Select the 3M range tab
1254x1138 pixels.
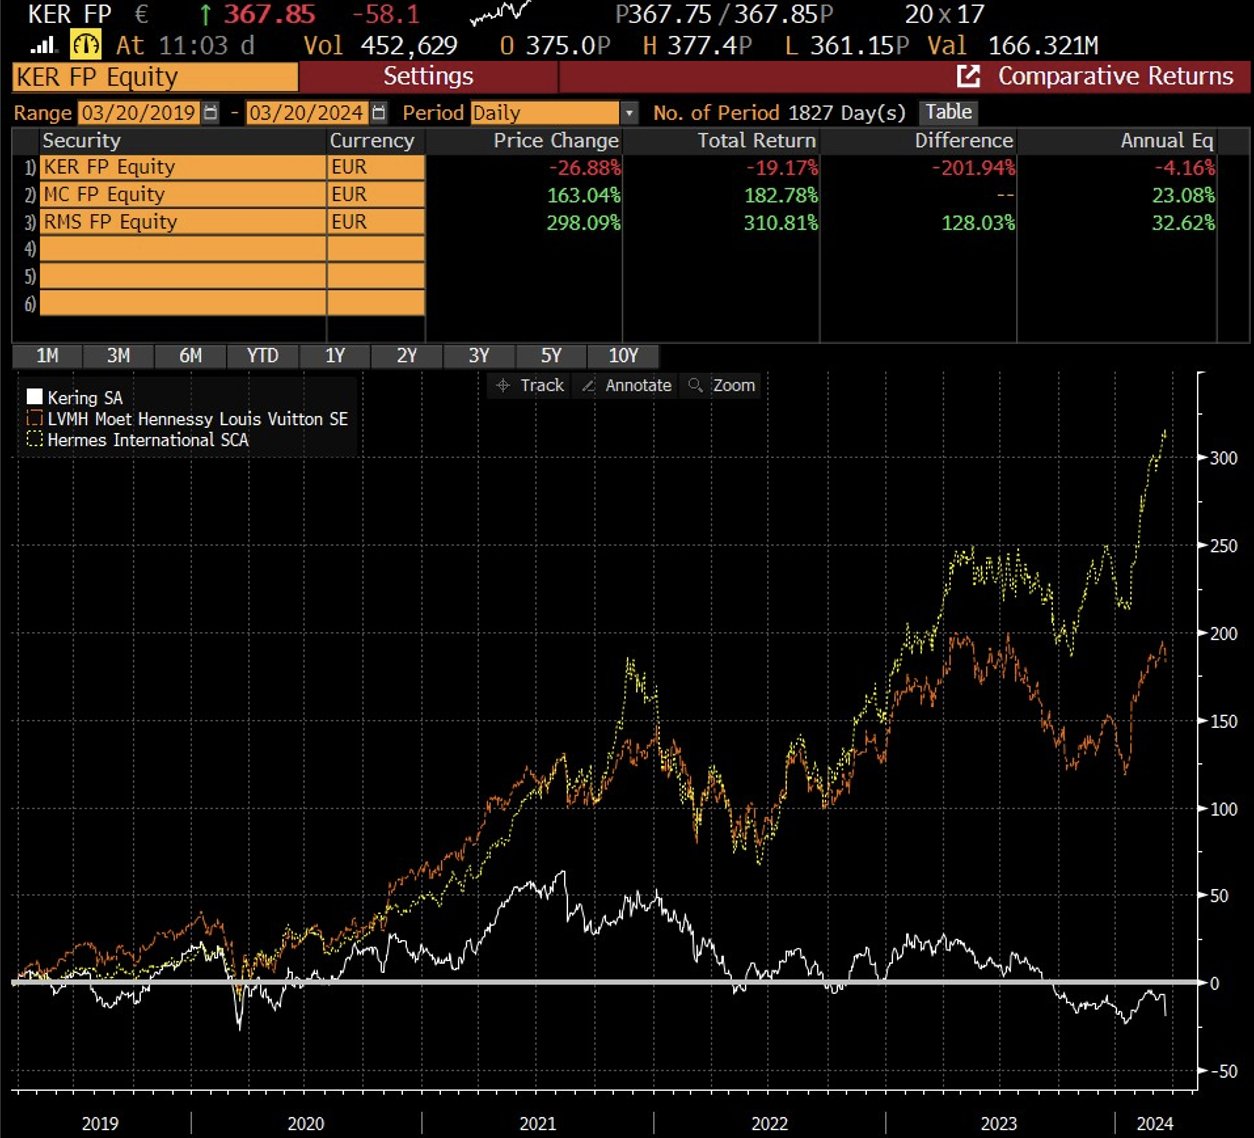point(119,356)
